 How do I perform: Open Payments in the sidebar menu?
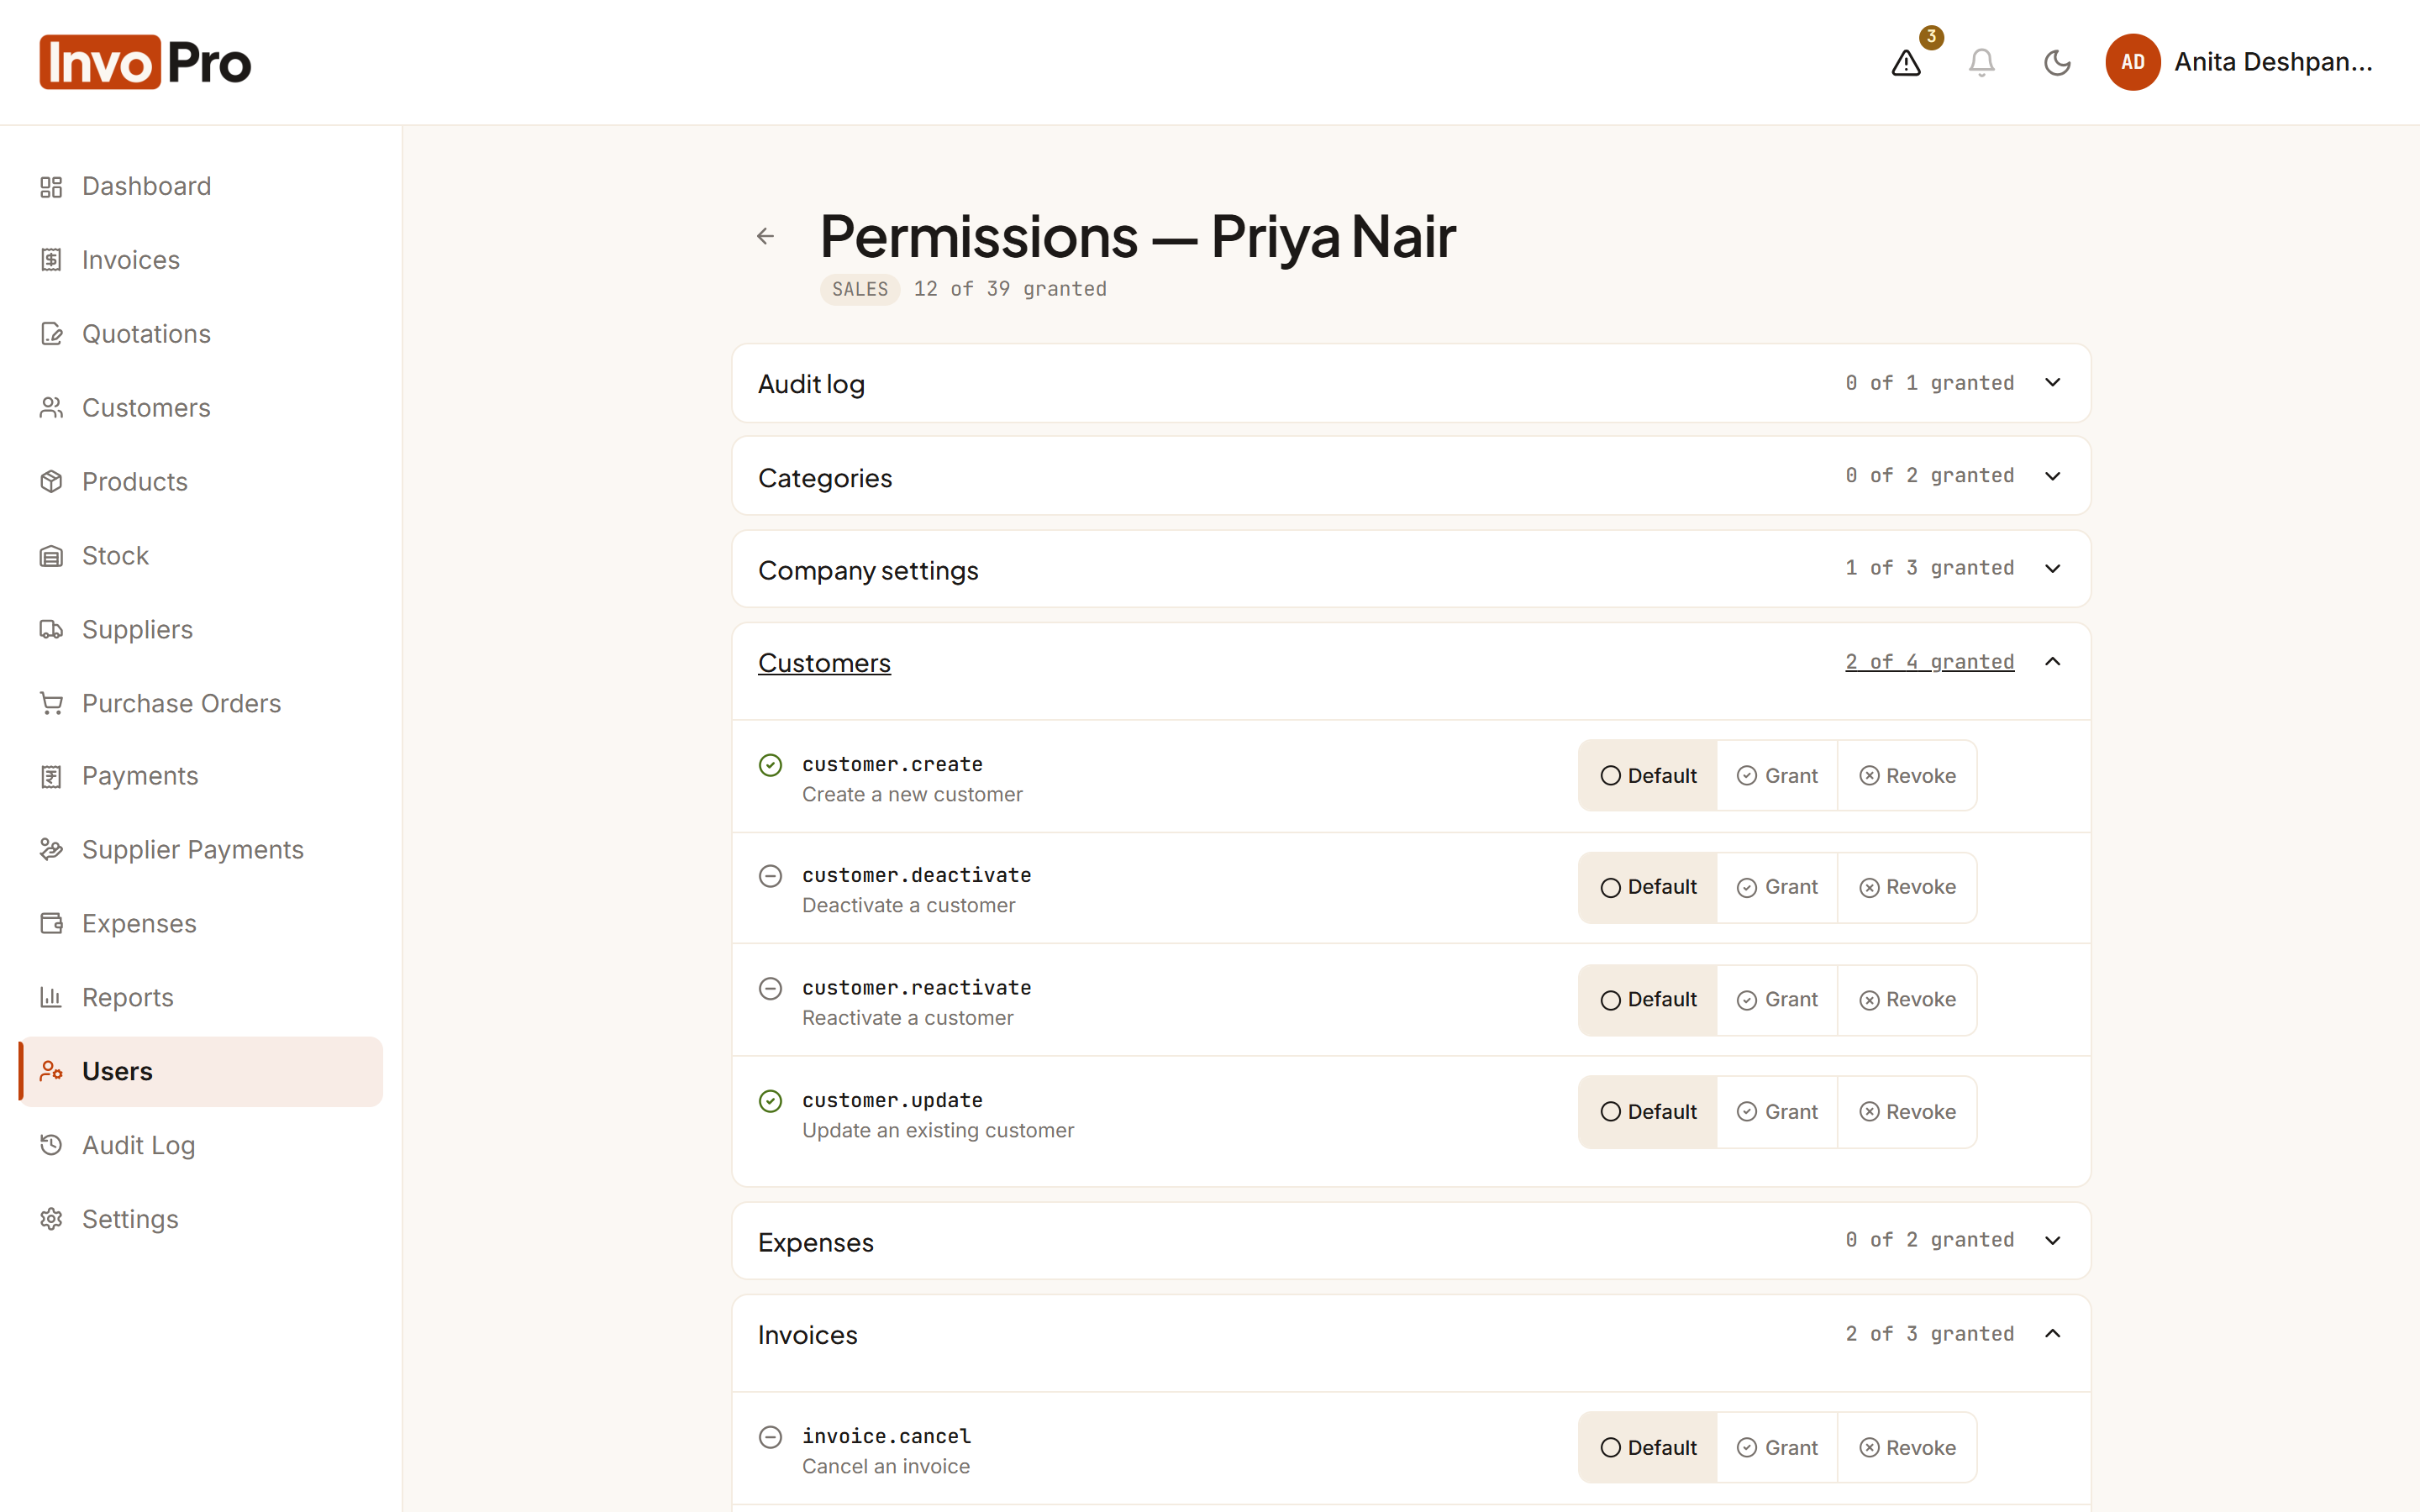(200, 776)
